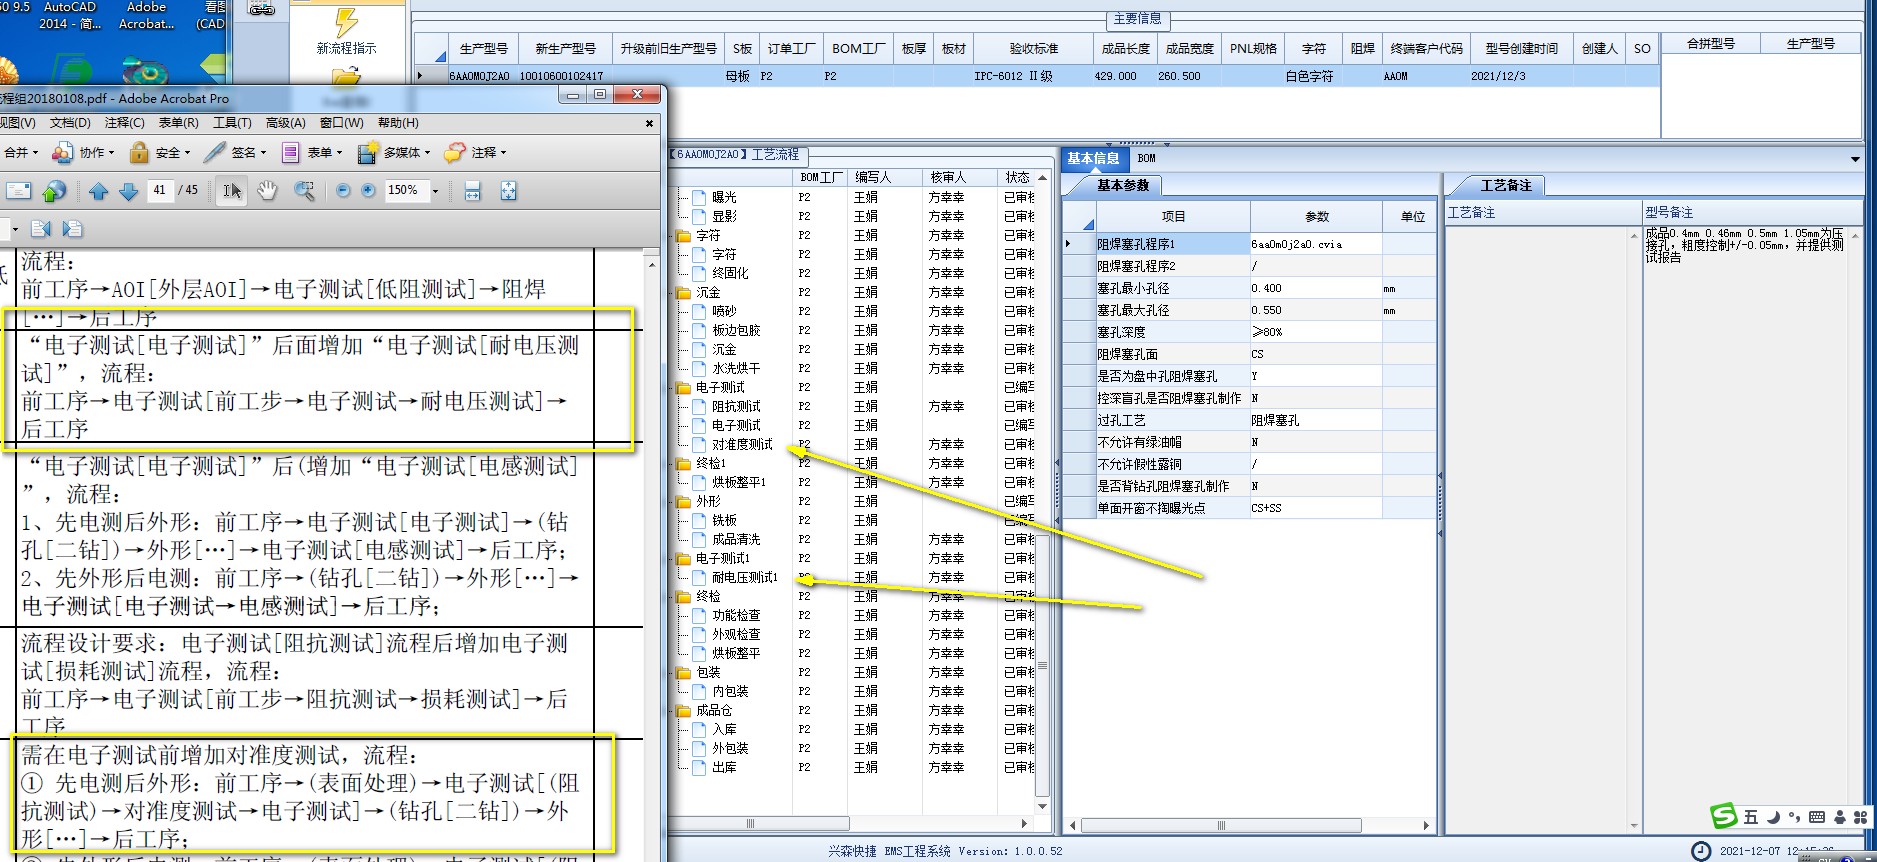The image size is (1877, 862).
Task: Open the 高级(A) menu
Action: tap(286, 123)
